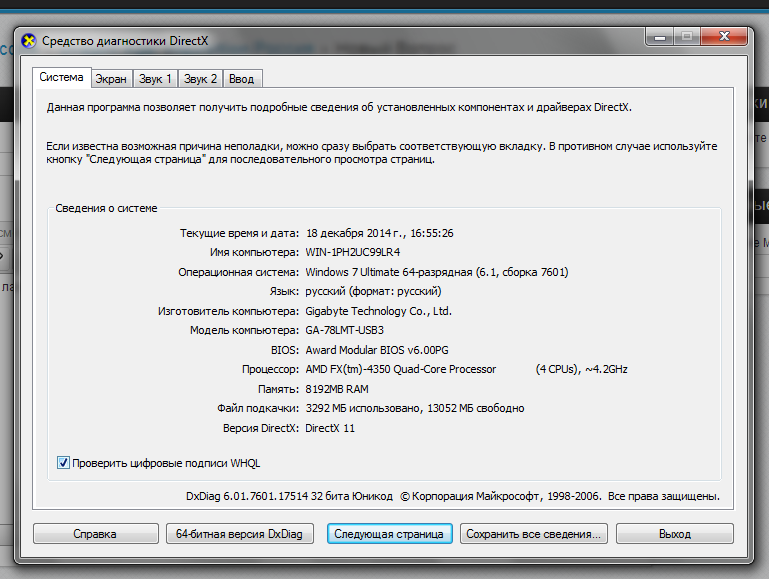Viewport: 769px width, 579px height.
Task: Switch to the Система tab
Action: [61, 77]
